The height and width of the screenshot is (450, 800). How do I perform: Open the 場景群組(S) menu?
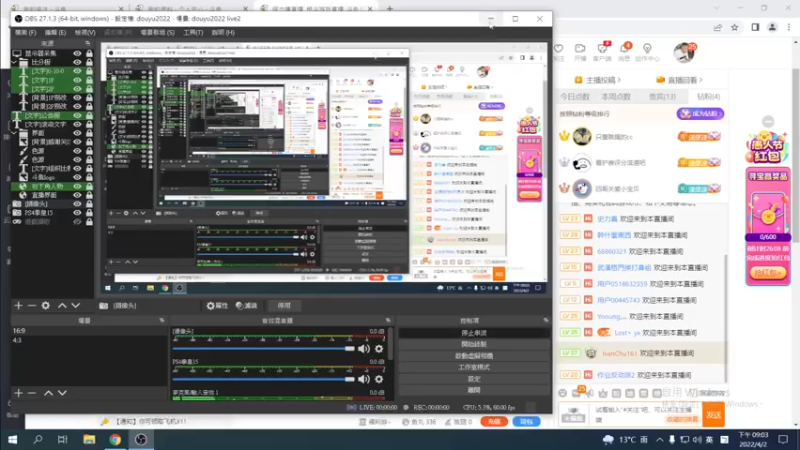tap(157, 32)
